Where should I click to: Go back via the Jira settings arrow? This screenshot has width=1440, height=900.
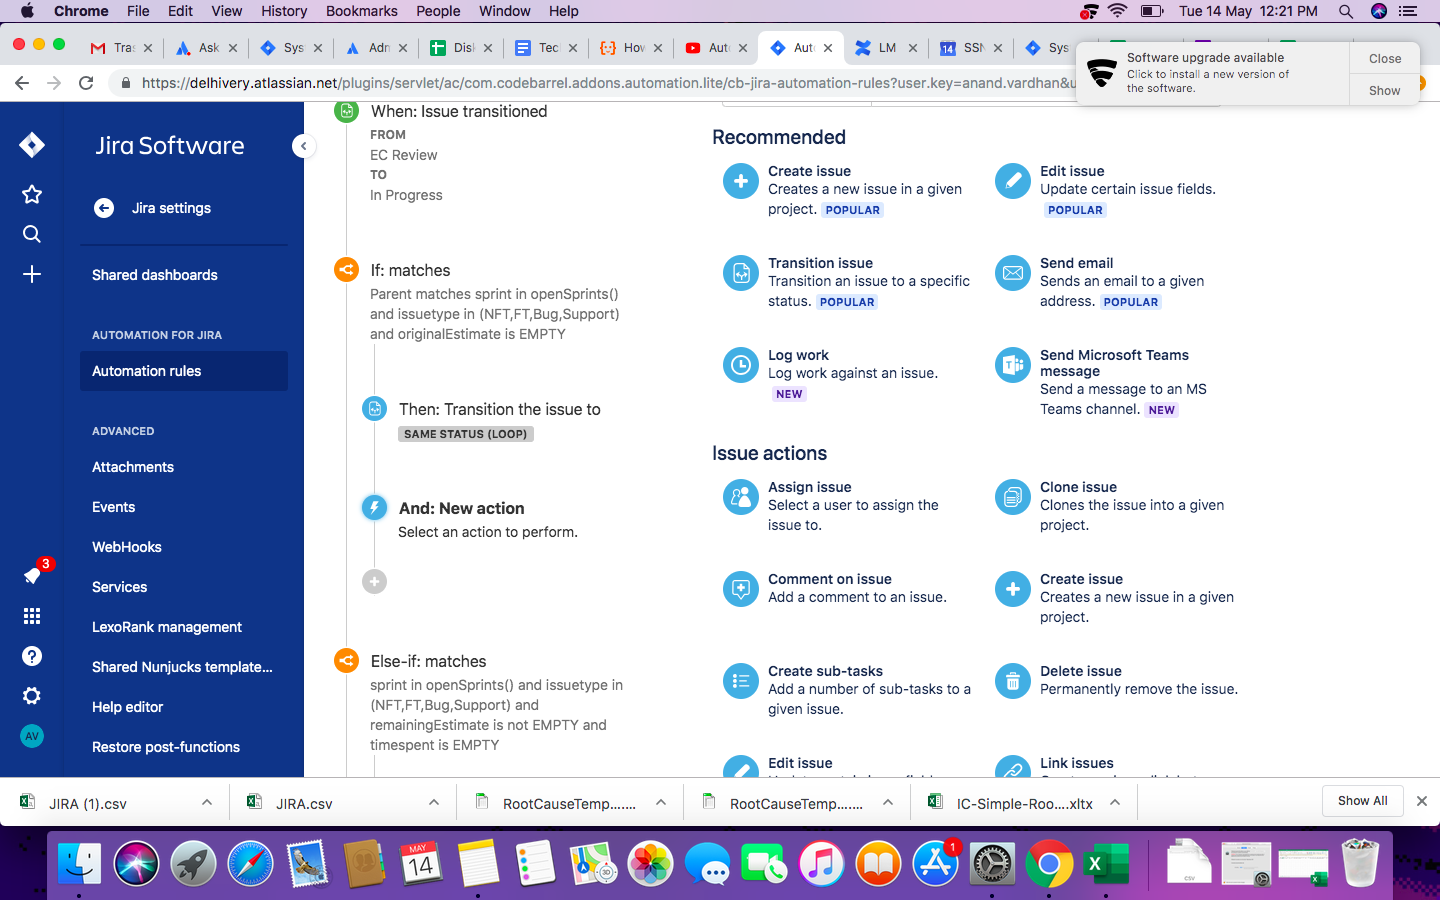(104, 208)
